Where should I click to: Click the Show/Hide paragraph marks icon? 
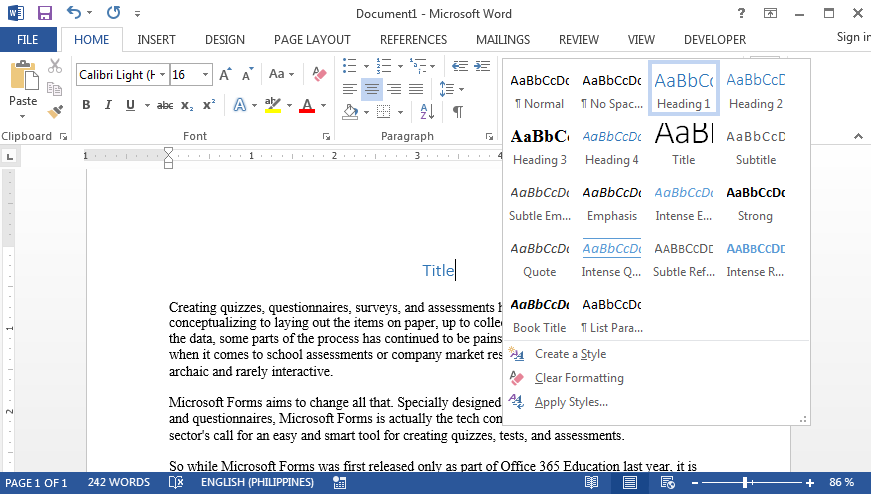point(458,112)
